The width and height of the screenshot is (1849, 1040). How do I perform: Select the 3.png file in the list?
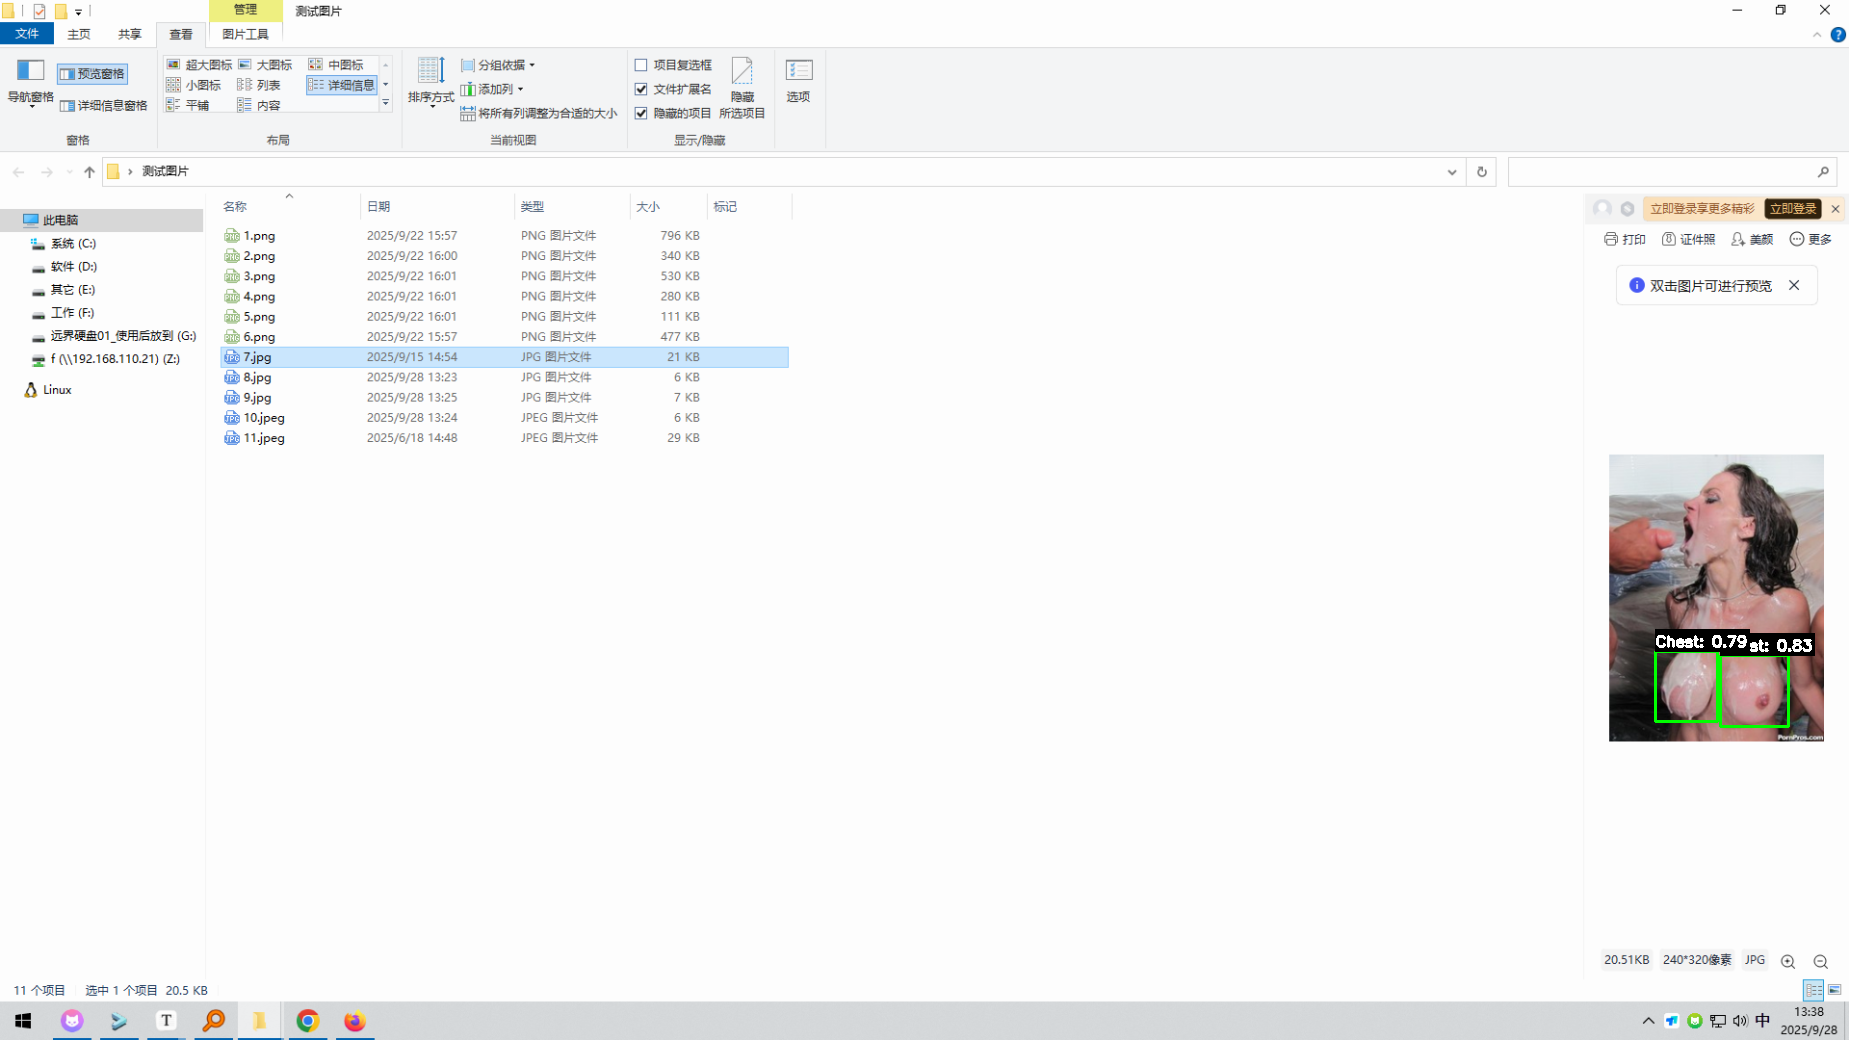coord(259,276)
